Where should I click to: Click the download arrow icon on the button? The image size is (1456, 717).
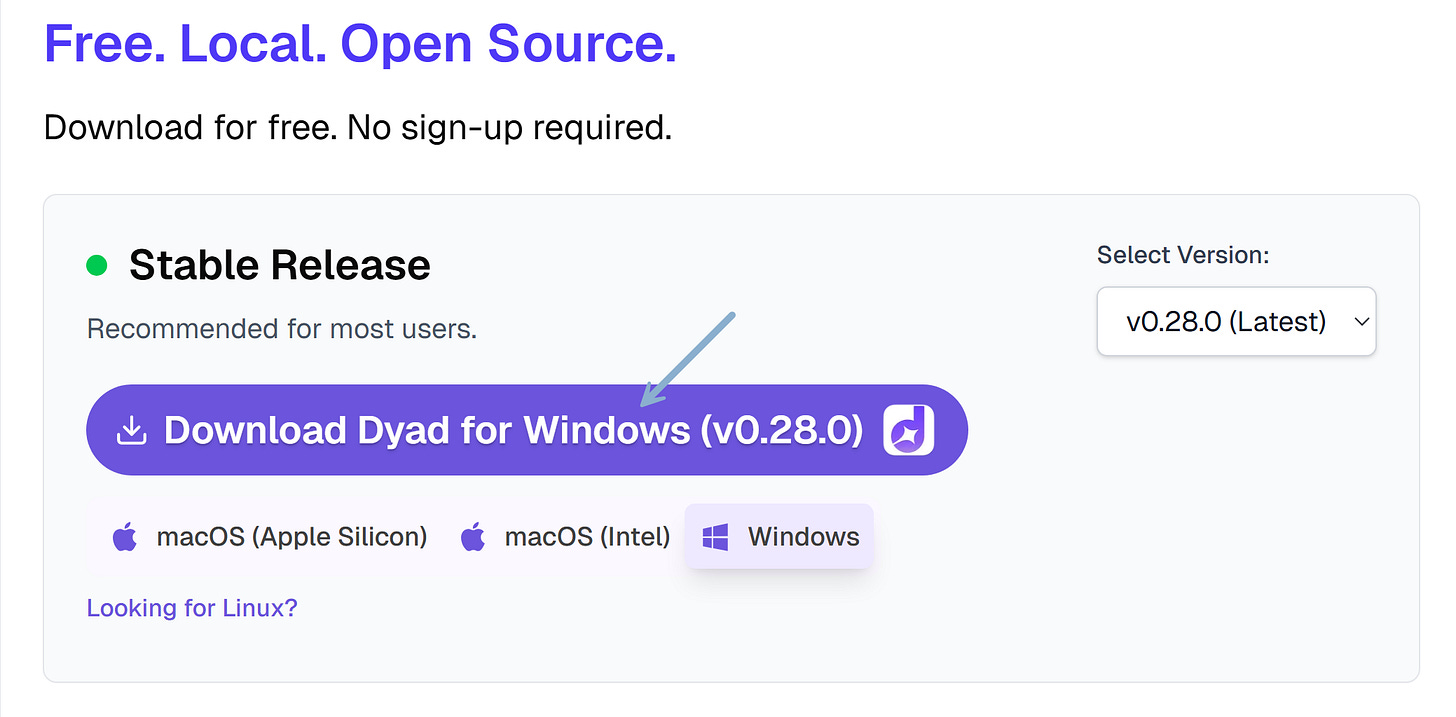(130, 429)
